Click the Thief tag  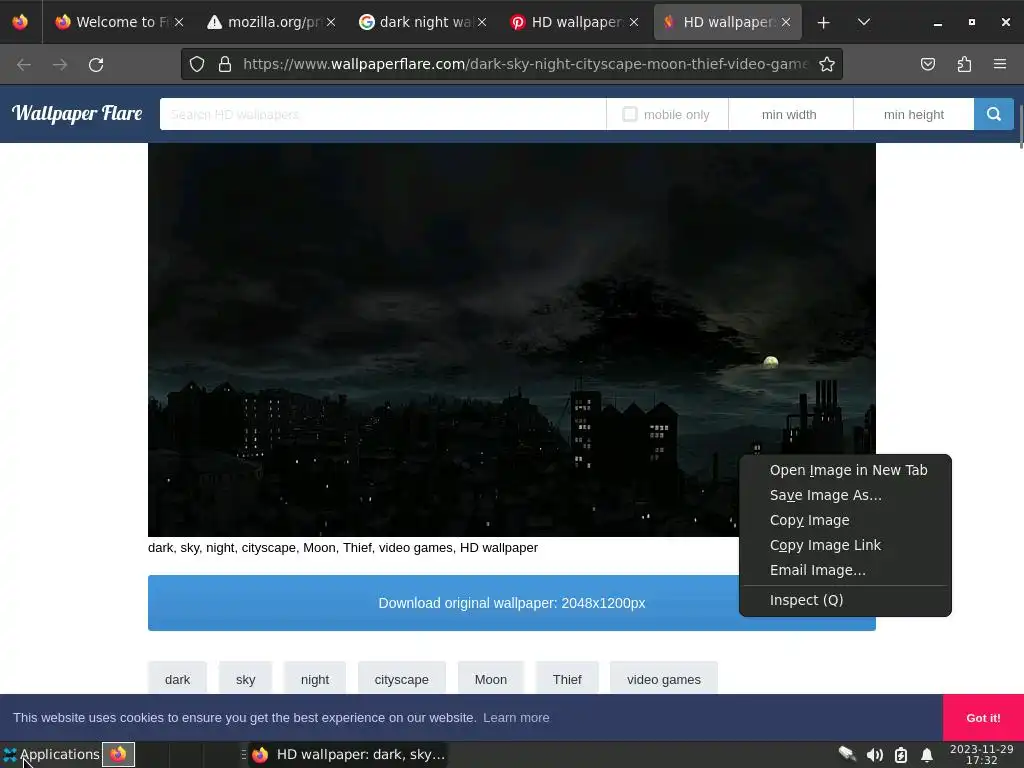pos(567,679)
